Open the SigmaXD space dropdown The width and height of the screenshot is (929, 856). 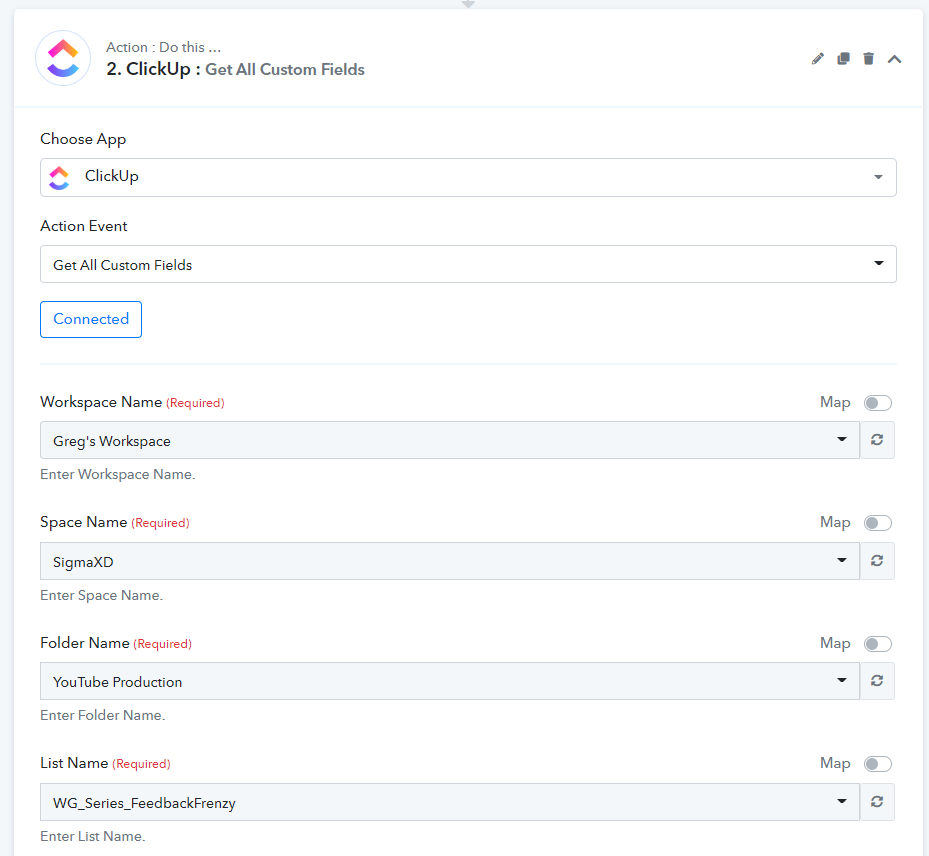450,561
